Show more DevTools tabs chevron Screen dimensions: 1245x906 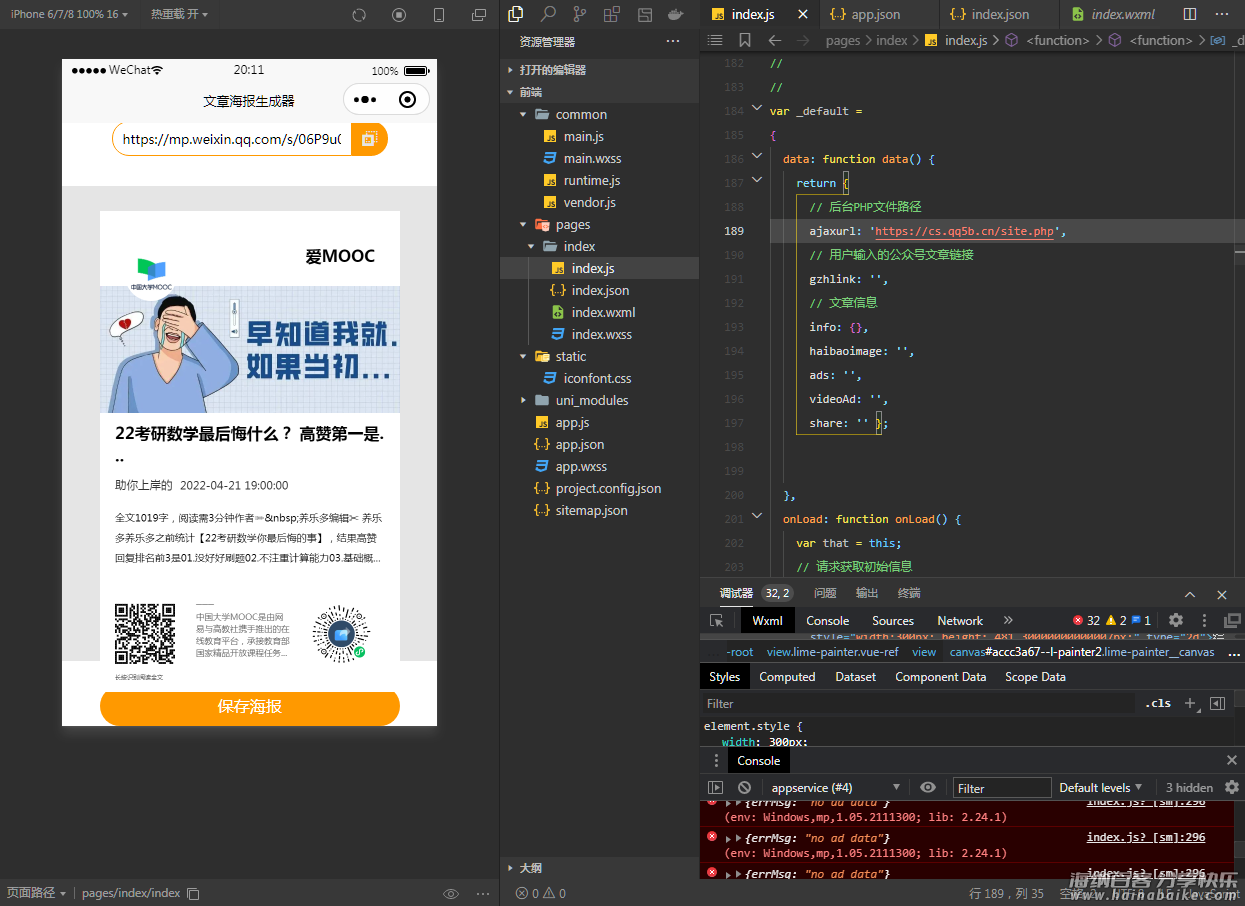[1008, 620]
